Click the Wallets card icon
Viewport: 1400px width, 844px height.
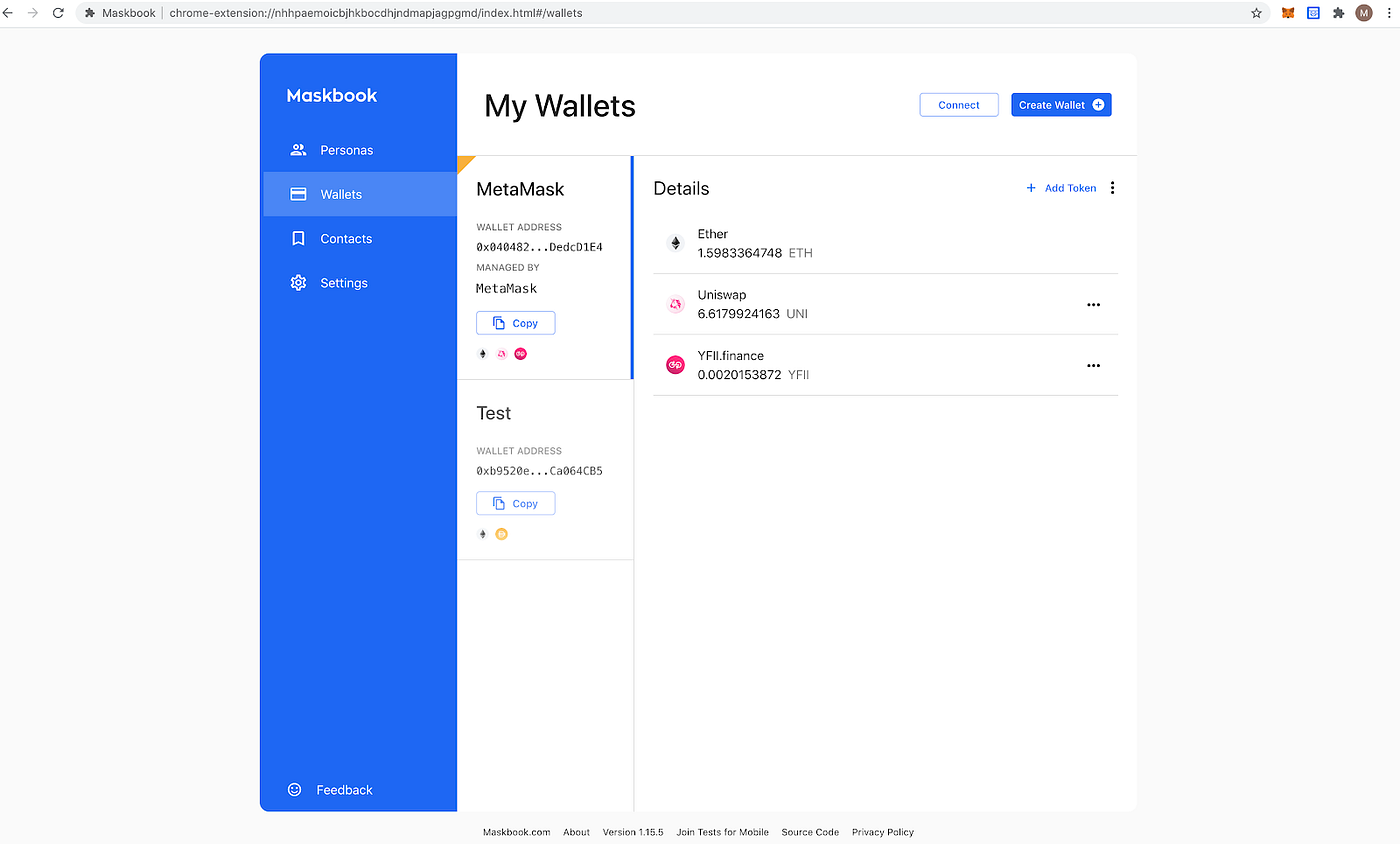point(298,194)
